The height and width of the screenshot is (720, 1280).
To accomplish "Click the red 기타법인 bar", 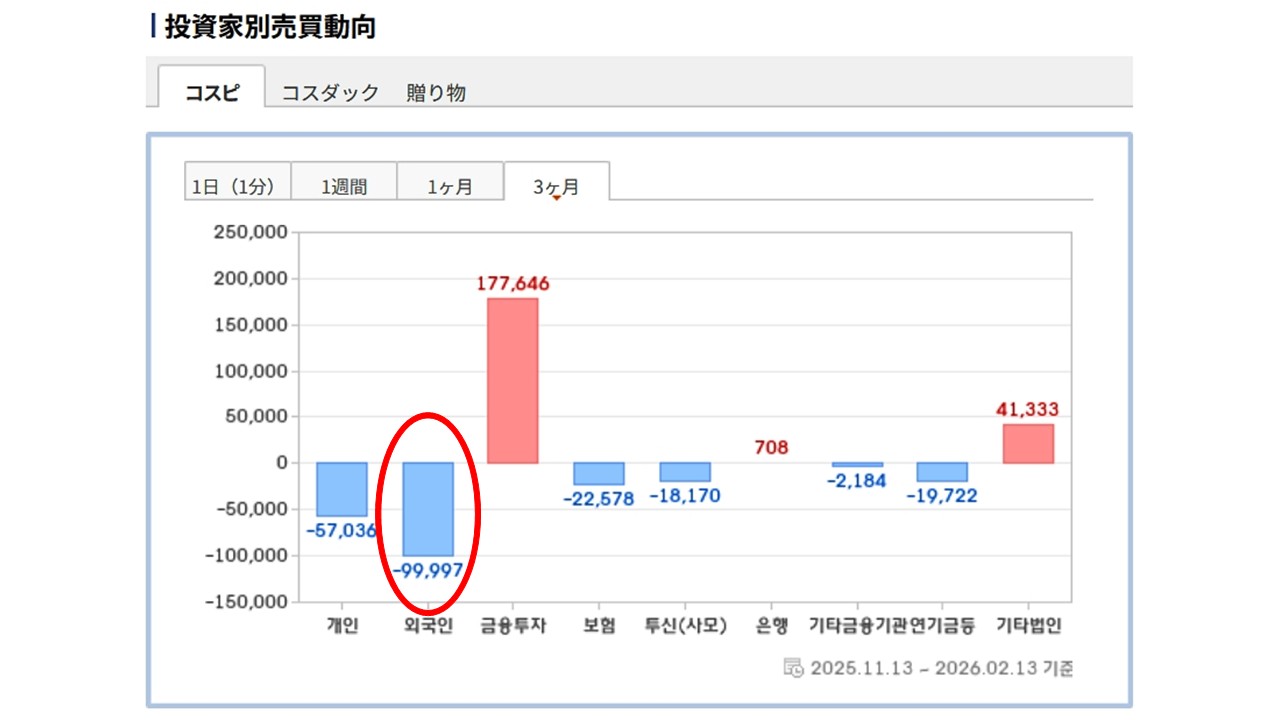I will pyautogui.click(x=1028, y=443).
